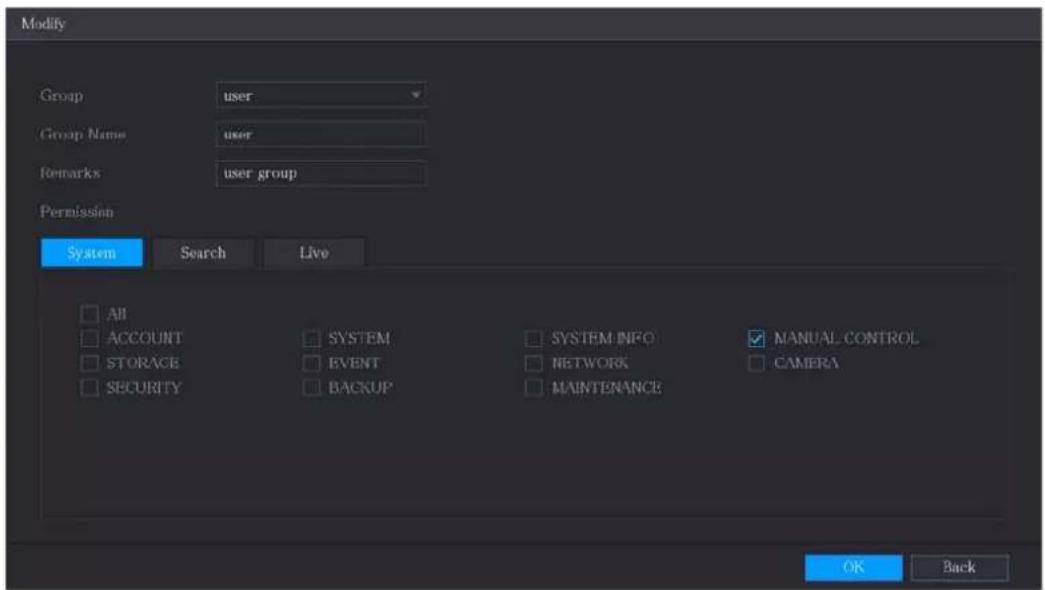Select the System permission tab
The height and width of the screenshot is (590, 1045).
tap(92, 253)
